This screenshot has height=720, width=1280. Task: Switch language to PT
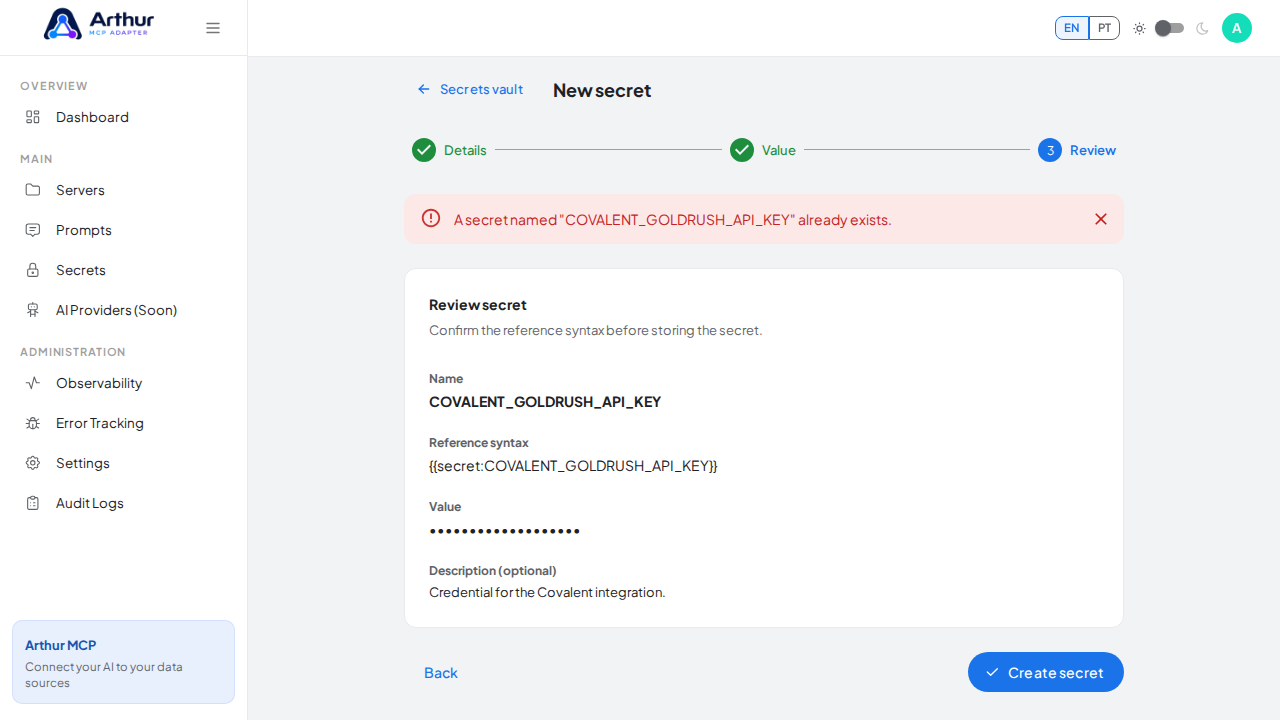[1104, 28]
